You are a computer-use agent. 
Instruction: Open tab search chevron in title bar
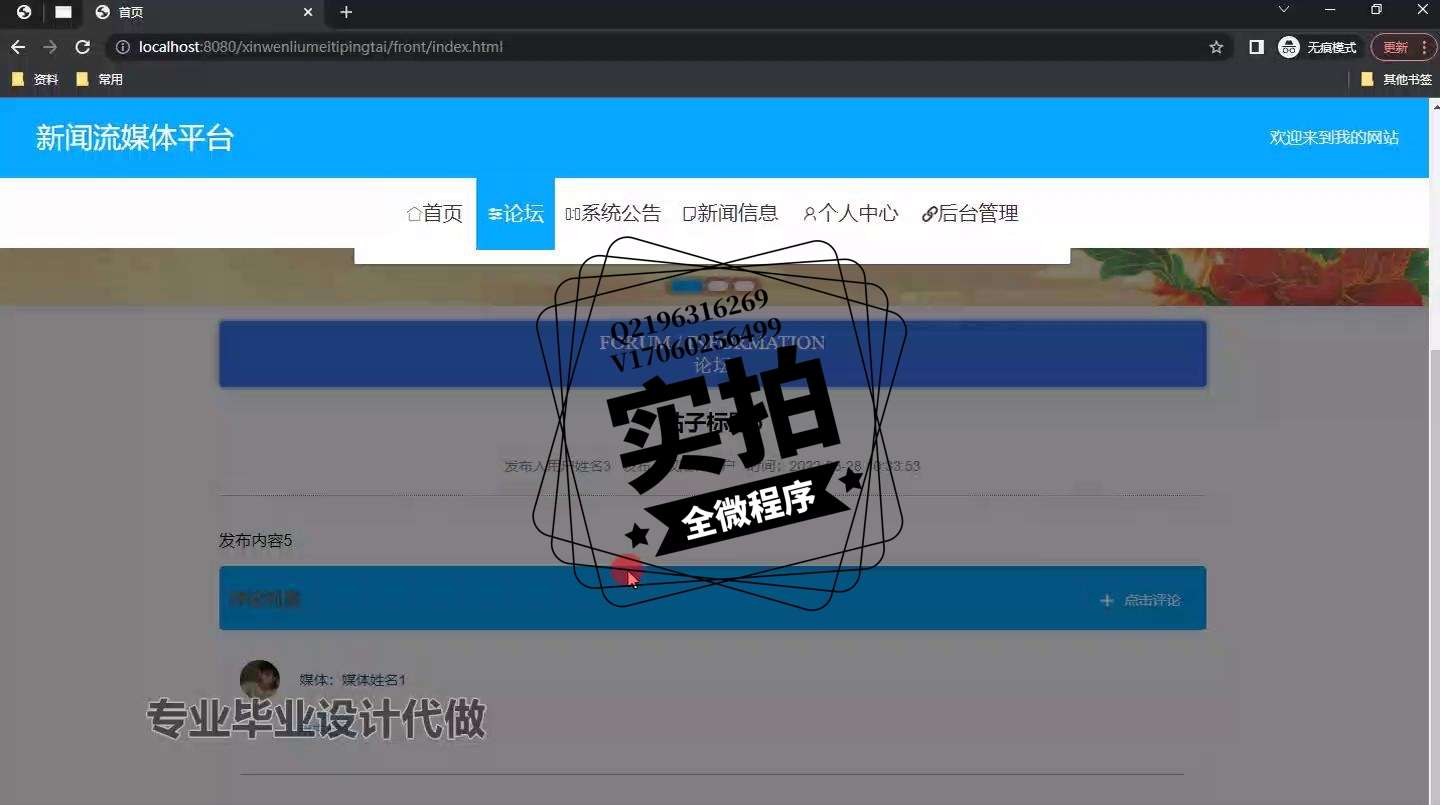1284,9
